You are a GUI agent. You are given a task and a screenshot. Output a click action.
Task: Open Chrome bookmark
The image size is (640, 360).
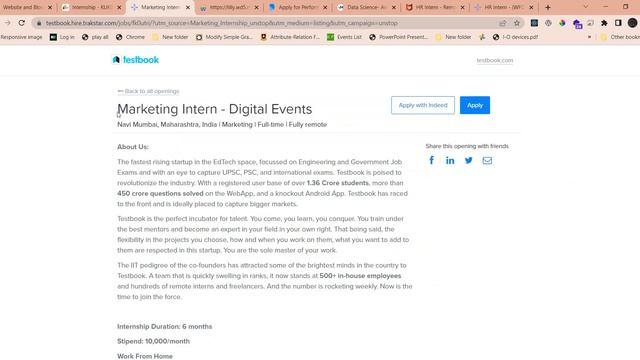tap(130, 37)
